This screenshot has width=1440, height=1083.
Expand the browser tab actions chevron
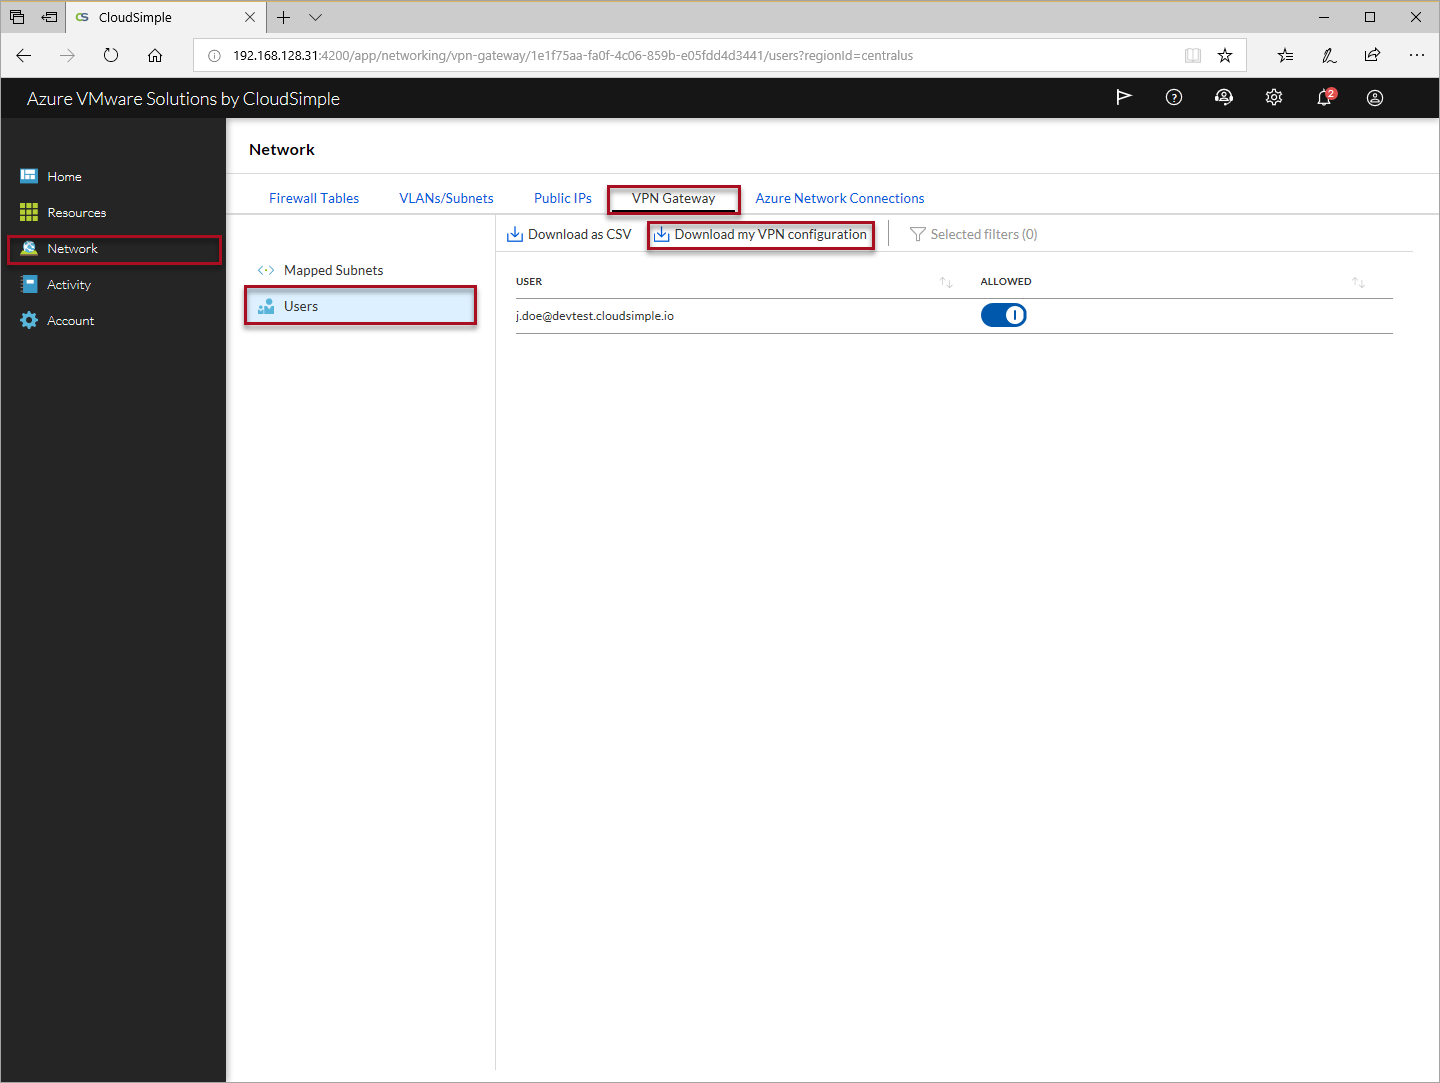click(315, 17)
